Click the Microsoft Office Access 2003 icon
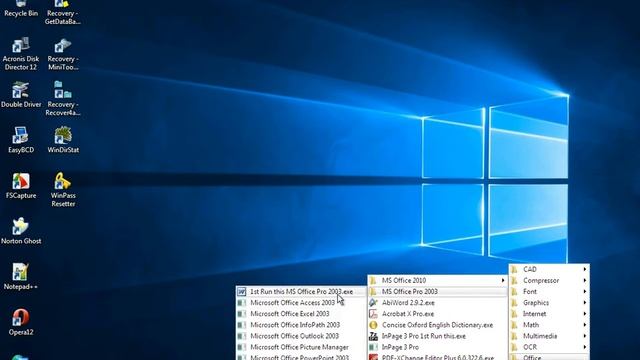The width and height of the screenshot is (640, 360). (242, 303)
